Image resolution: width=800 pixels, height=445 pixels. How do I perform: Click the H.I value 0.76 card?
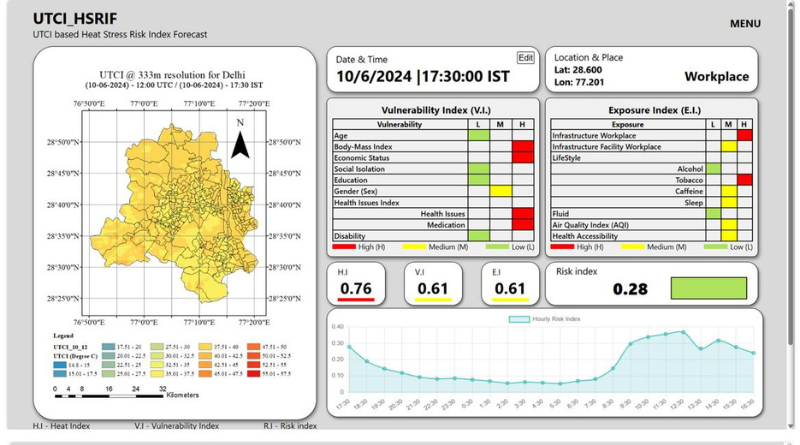(356, 284)
